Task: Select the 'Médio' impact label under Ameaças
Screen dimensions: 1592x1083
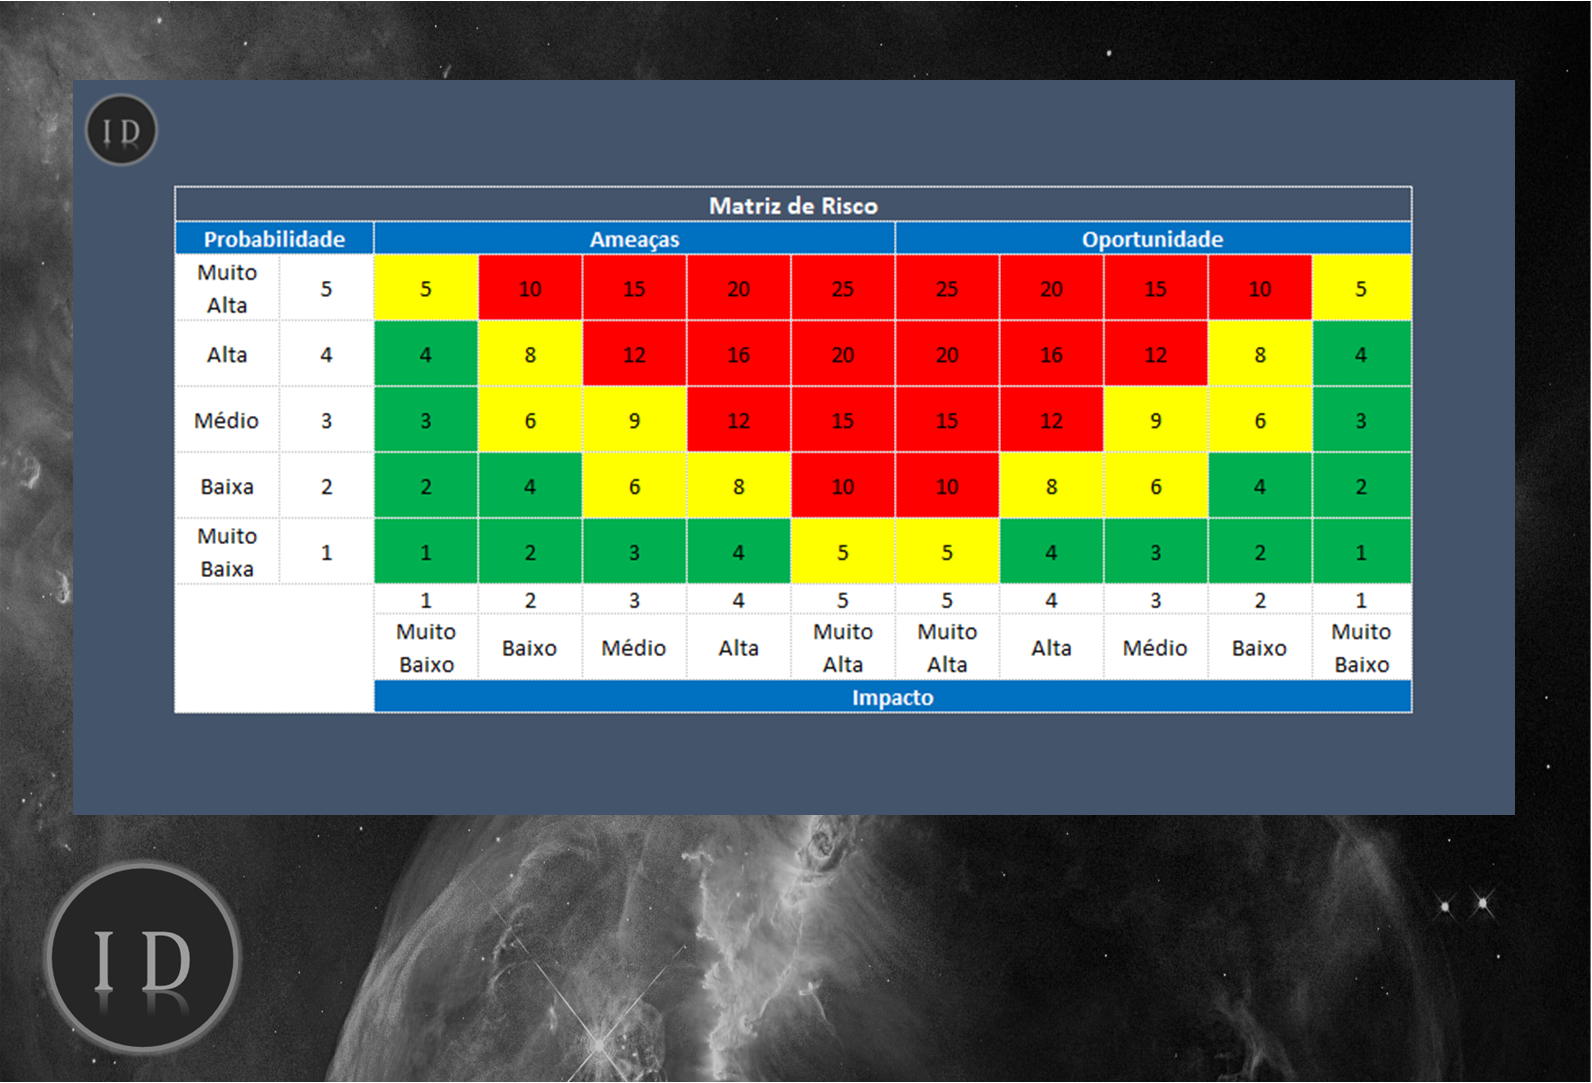Action: [x=634, y=647]
